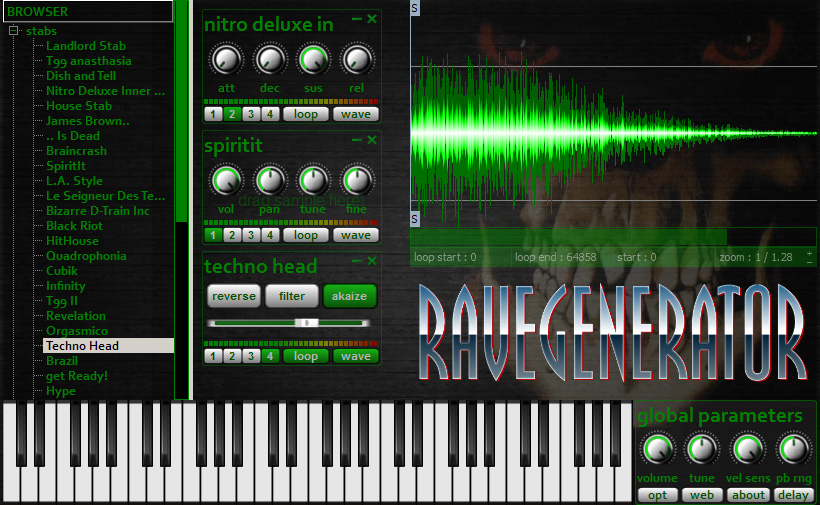
Task: Close the techno head panel
Action: tap(372, 261)
